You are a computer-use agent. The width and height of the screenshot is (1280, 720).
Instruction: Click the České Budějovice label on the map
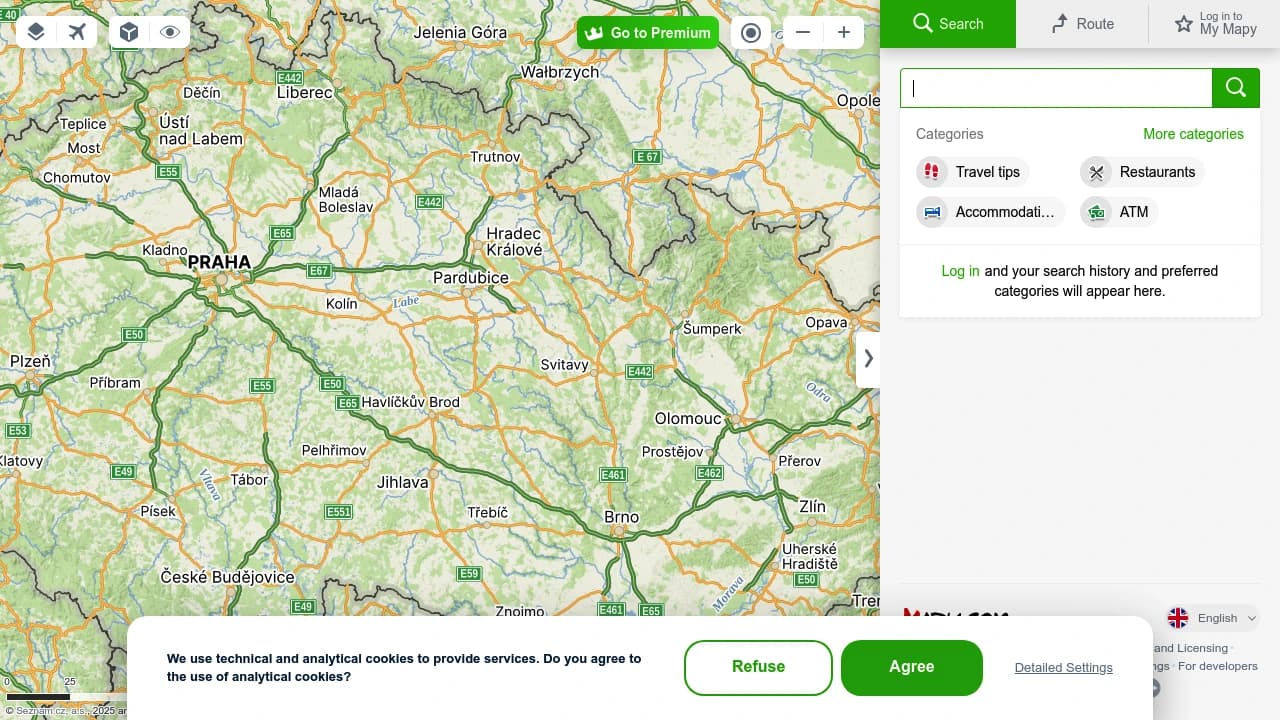coord(228,577)
